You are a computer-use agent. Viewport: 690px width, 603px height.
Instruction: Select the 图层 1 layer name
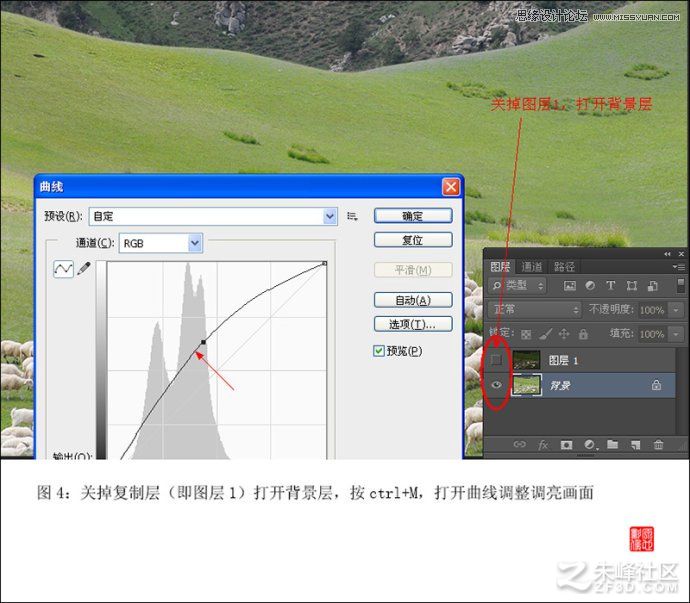coord(563,360)
